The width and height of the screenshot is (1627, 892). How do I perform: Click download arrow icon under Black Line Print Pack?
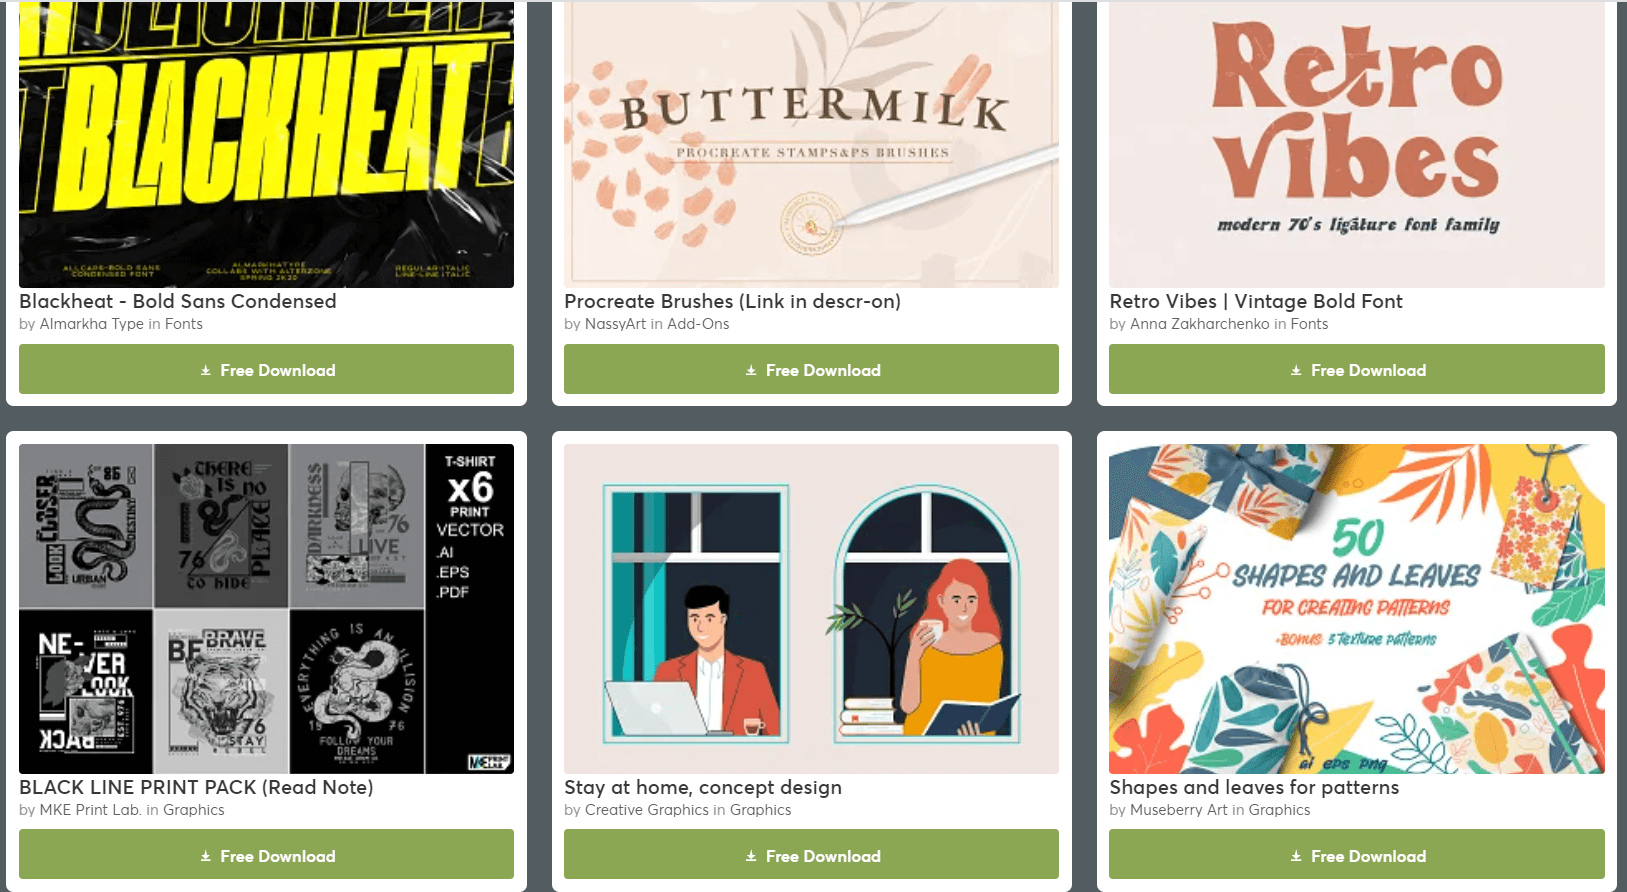point(205,856)
